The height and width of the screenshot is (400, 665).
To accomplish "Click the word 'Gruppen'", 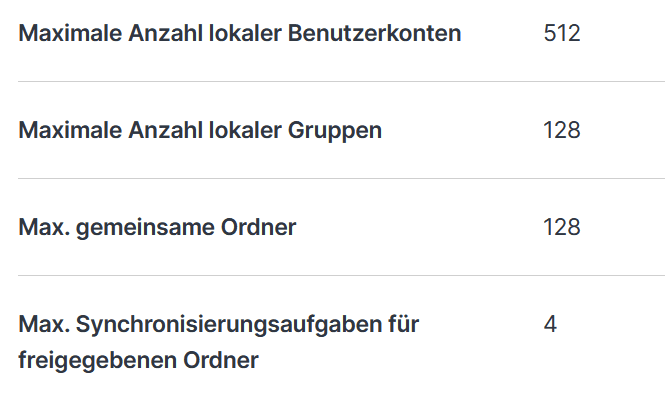I will pos(335,131).
